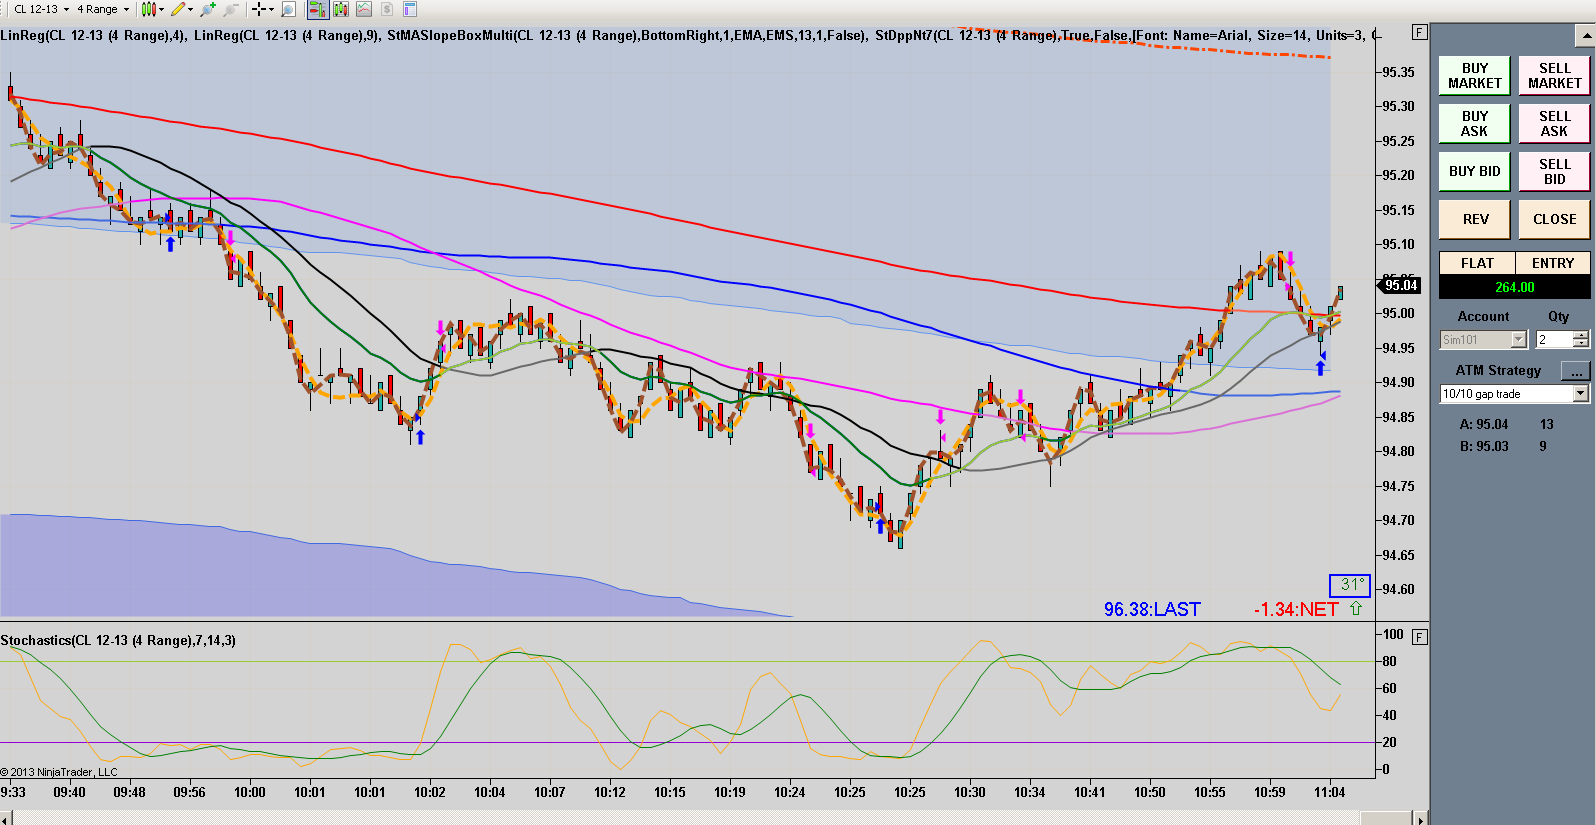Click the -1.34:NET text
The width and height of the screenshot is (1596, 825).
click(1296, 609)
